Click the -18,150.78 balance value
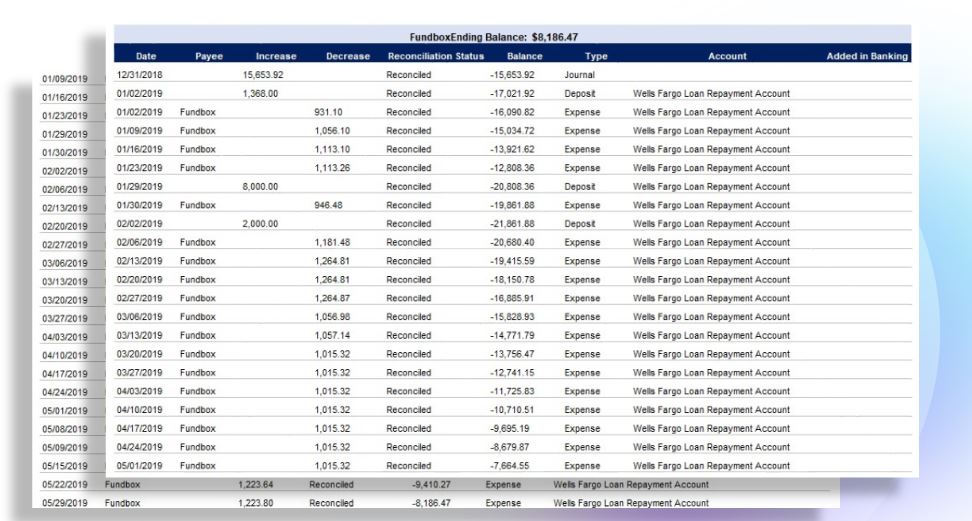The height and width of the screenshot is (521, 972). (512, 279)
